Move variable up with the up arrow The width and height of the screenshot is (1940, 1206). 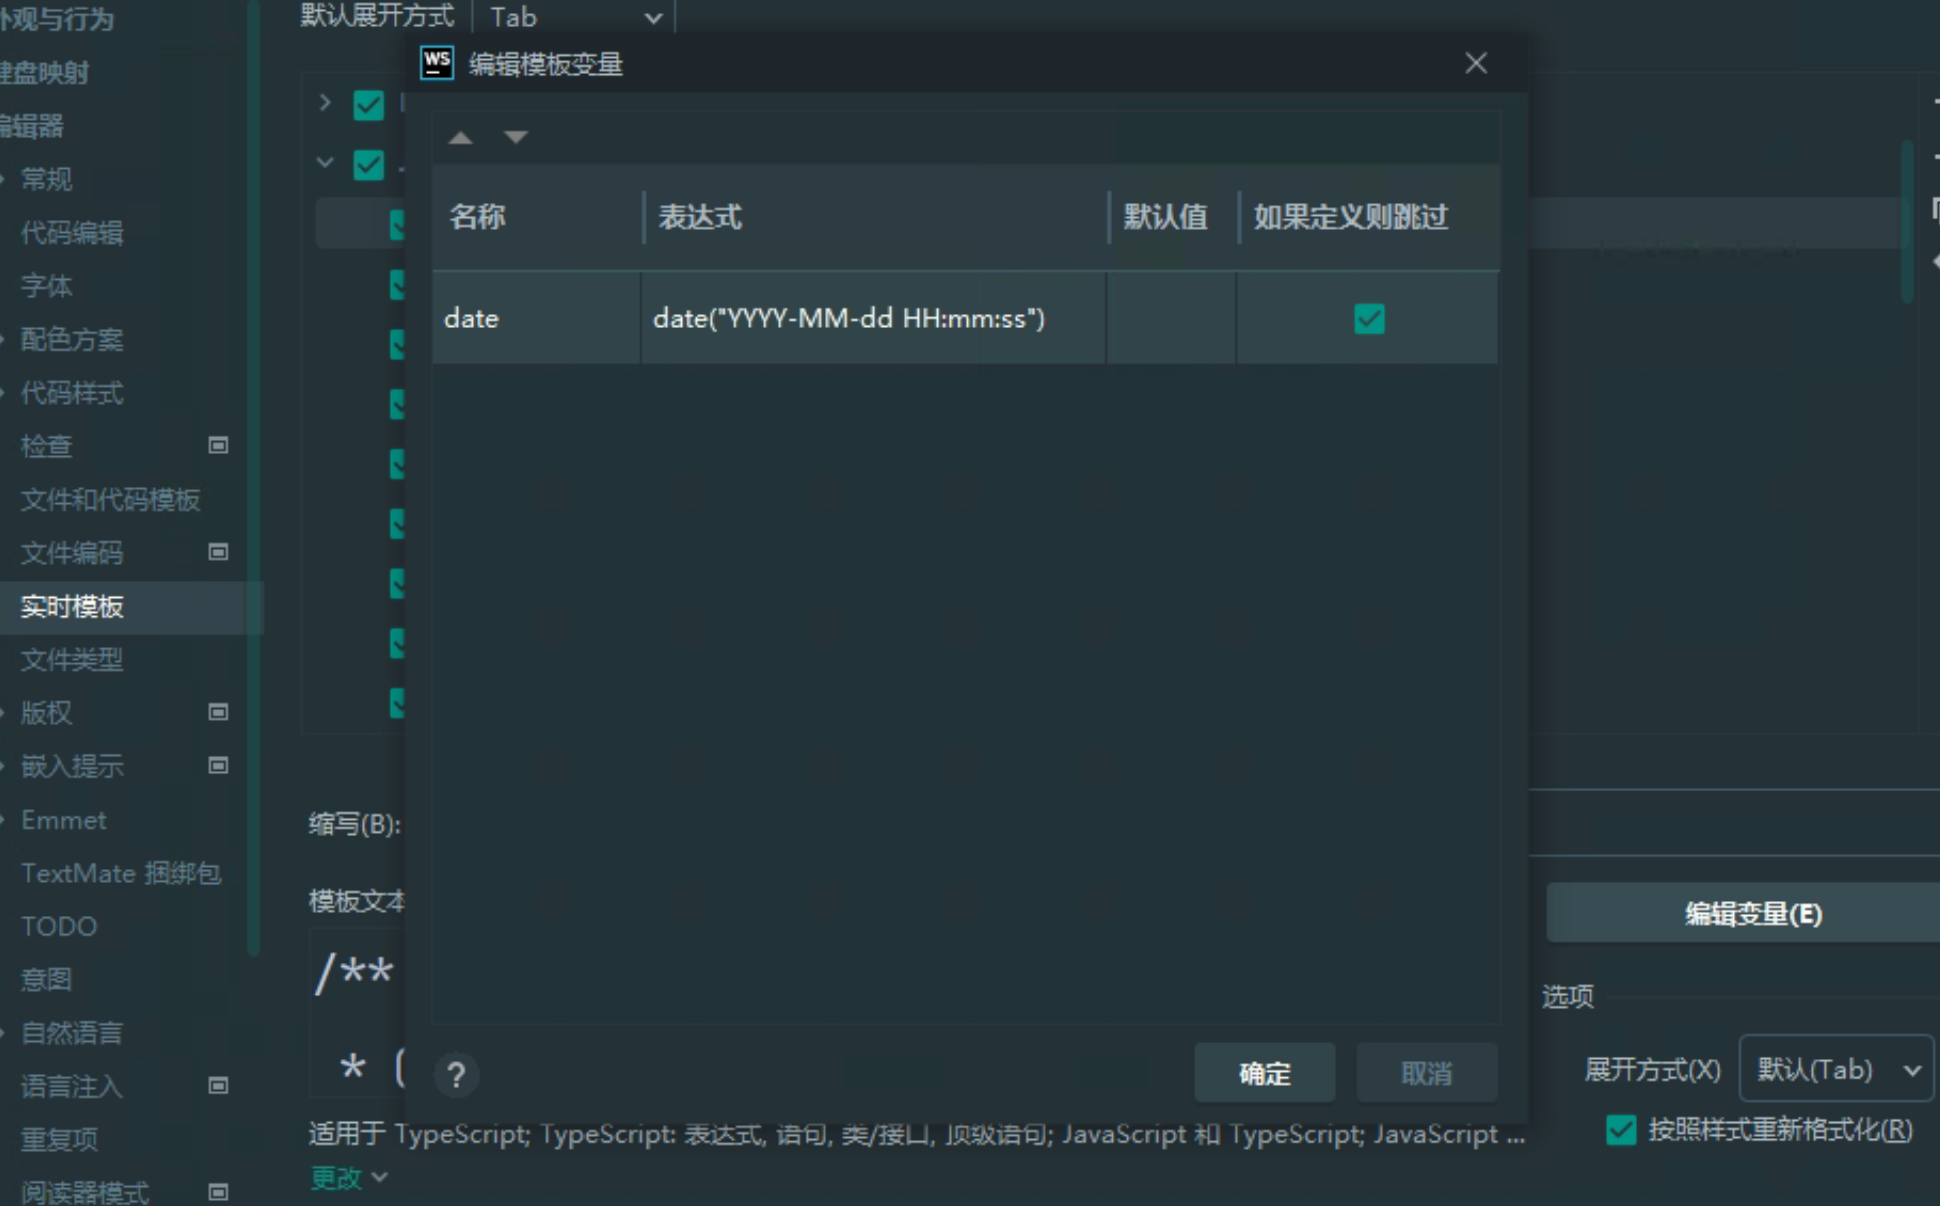point(460,137)
